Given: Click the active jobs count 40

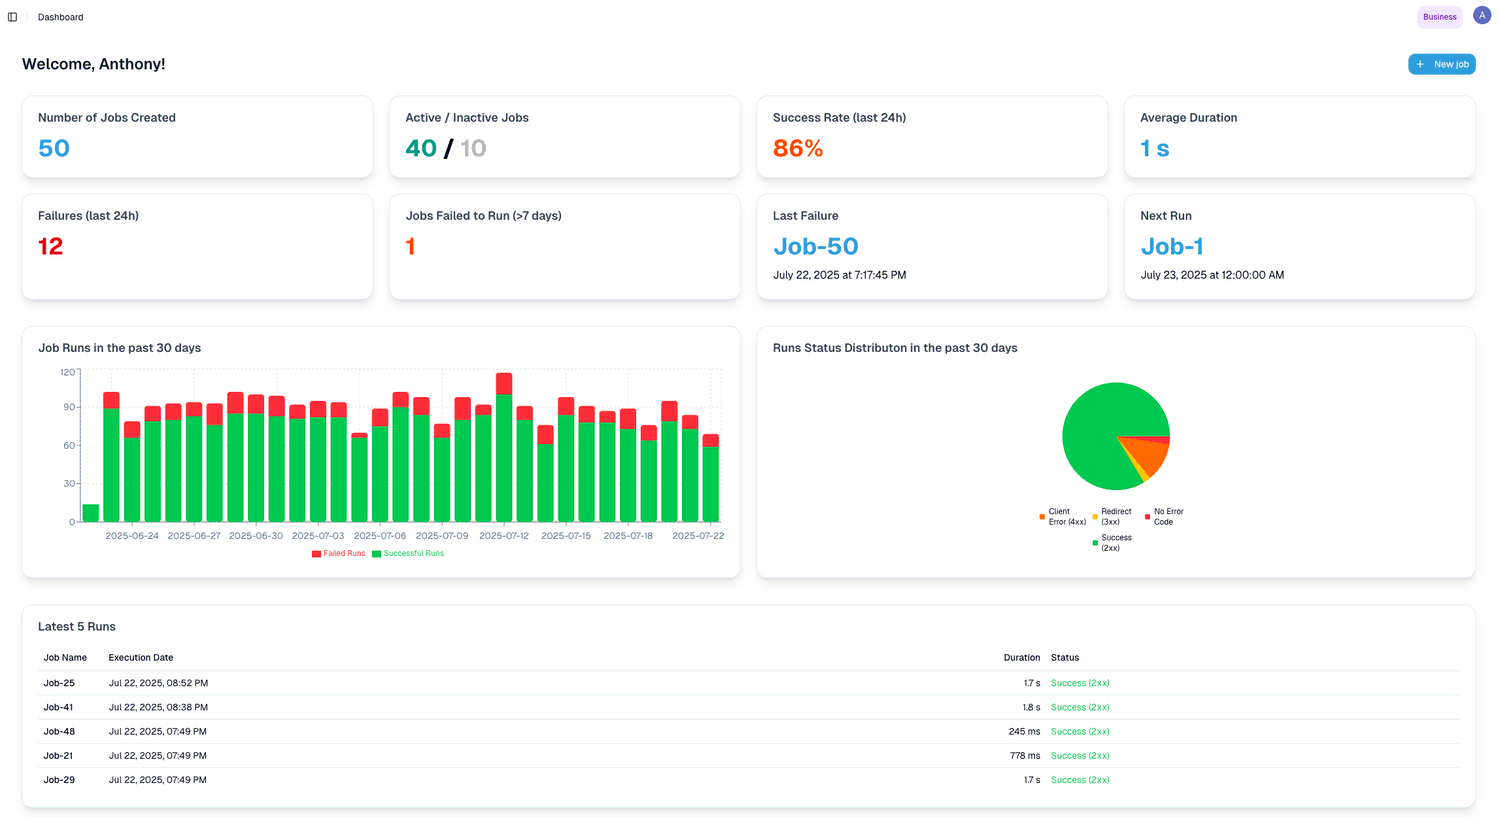Looking at the screenshot, I should coord(421,148).
